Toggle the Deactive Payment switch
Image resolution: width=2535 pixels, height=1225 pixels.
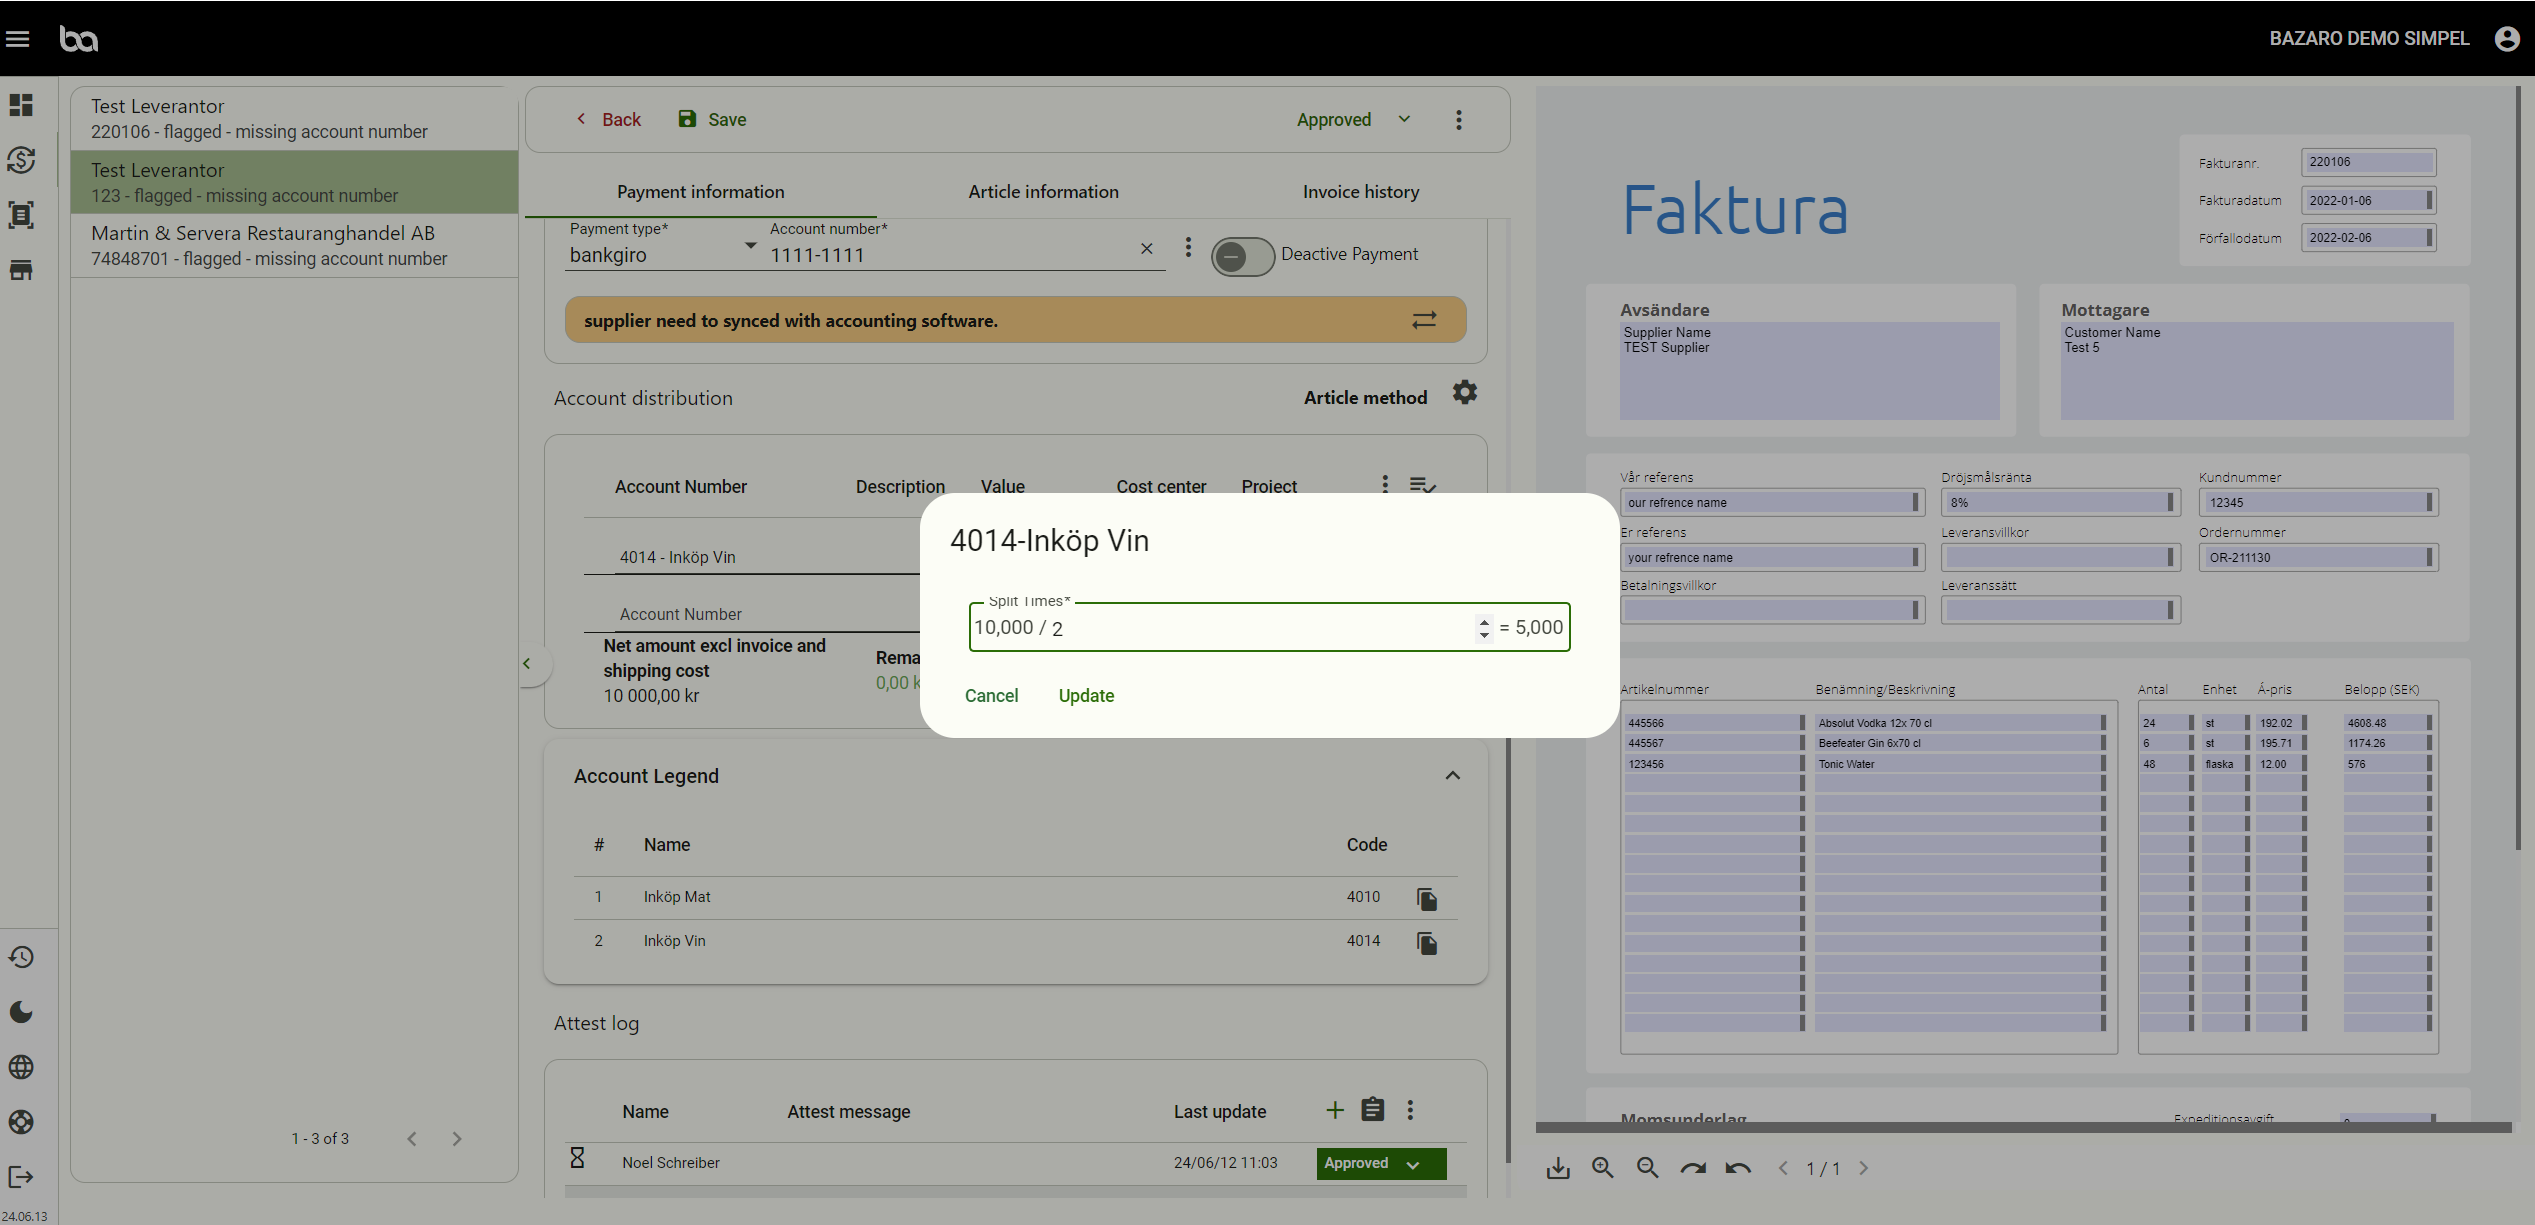1242,256
